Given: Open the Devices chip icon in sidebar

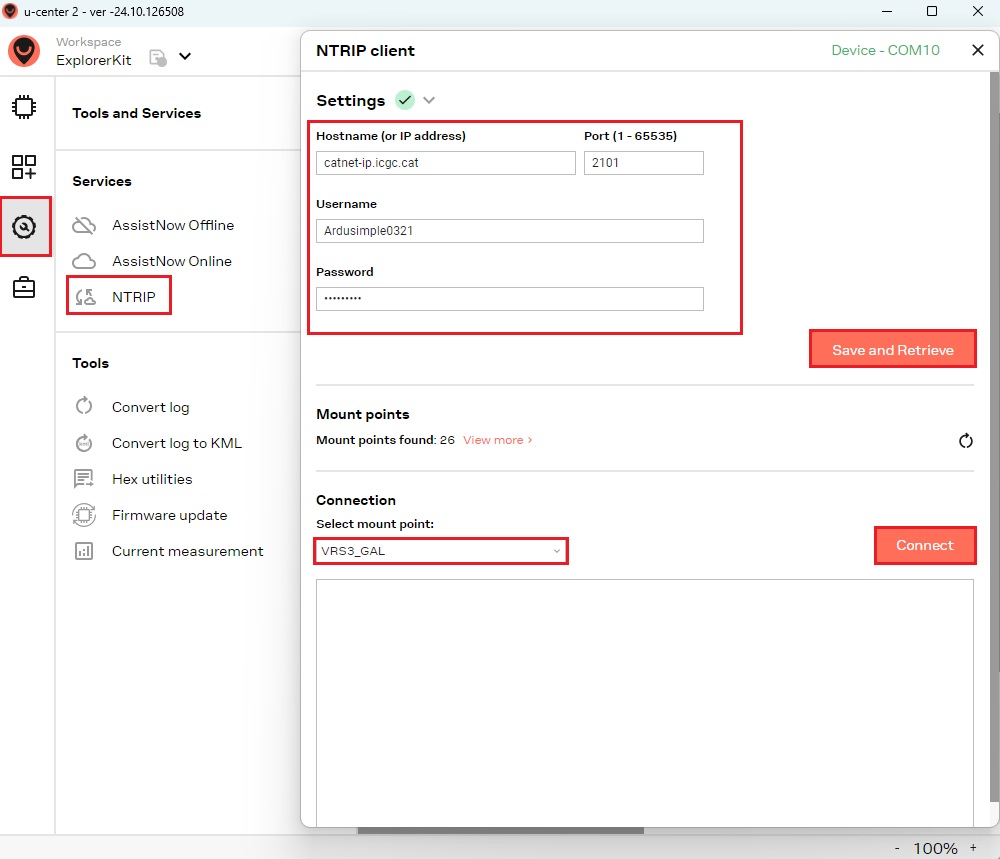Looking at the screenshot, I should coord(24,107).
